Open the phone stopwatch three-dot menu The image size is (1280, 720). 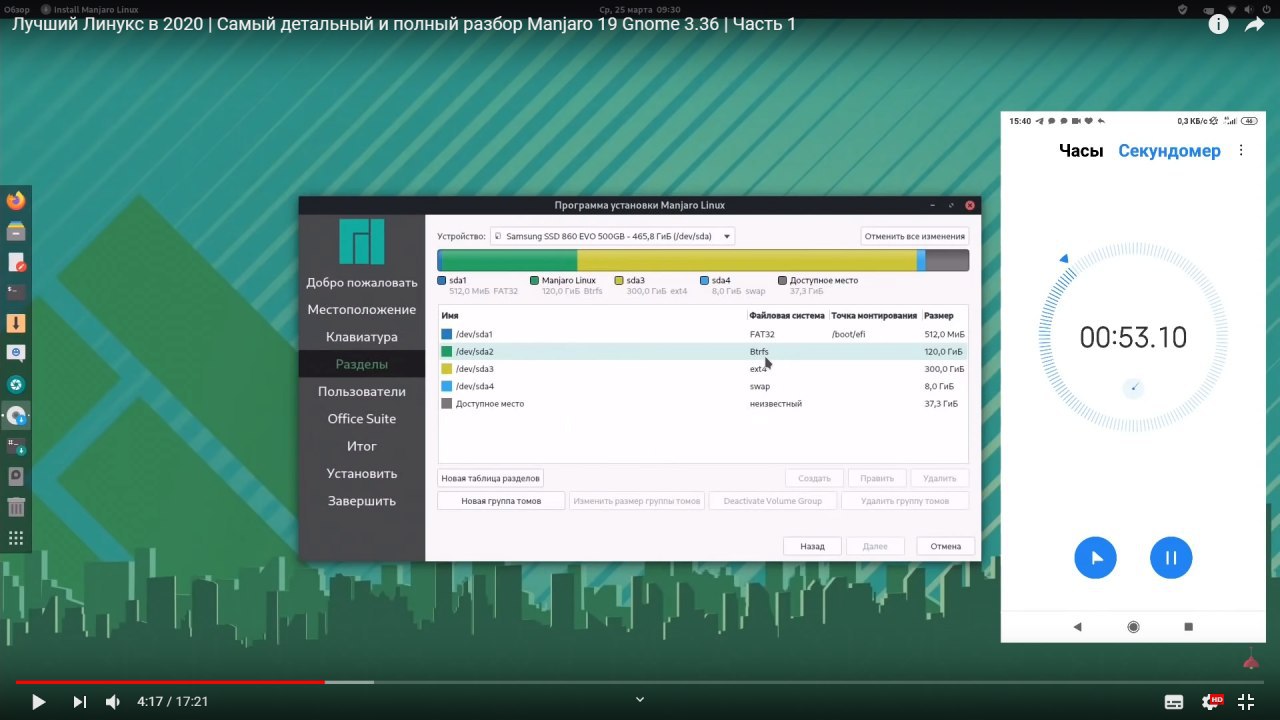pyautogui.click(x=1241, y=151)
